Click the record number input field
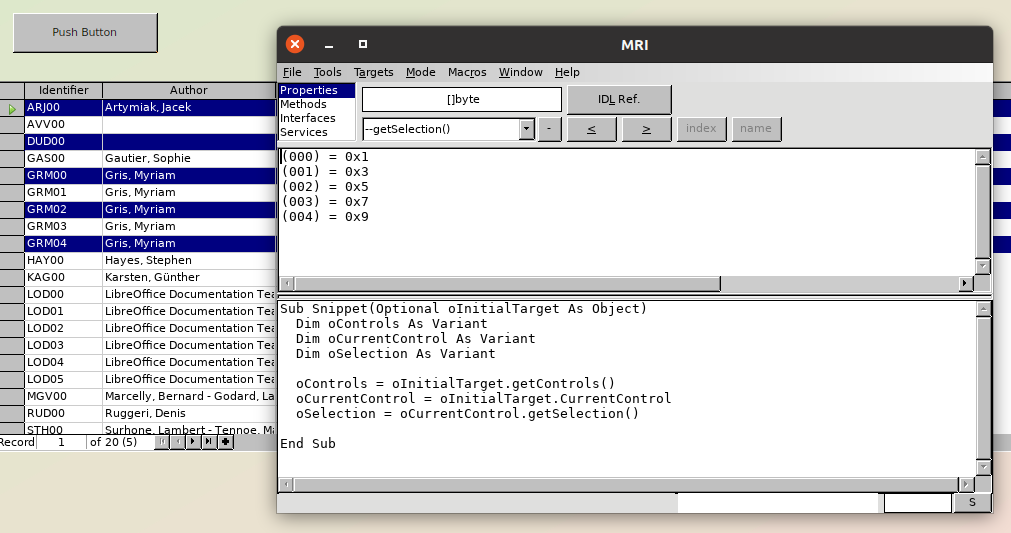Image resolution: width=1011 pixels, height=533 pixels. 61,442
